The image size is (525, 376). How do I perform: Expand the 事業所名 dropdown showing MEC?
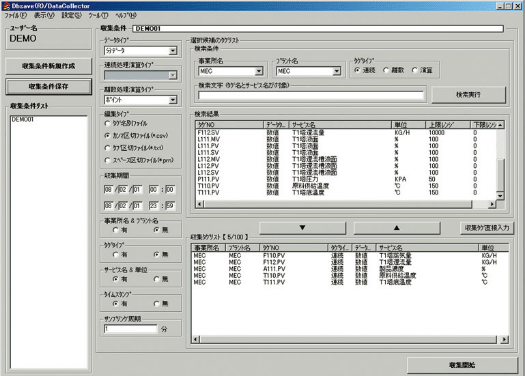click(x=259, y=71)
